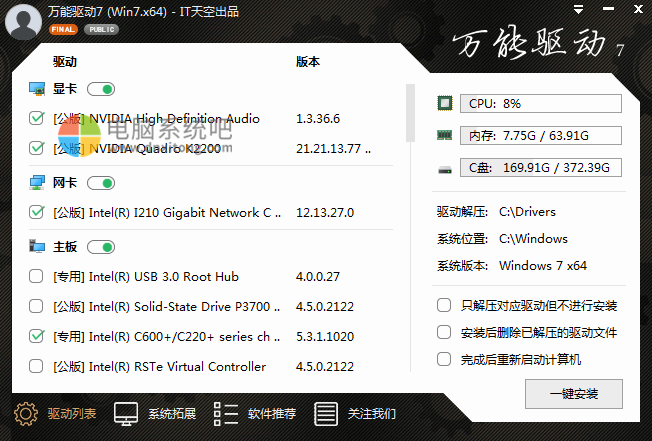
Task: Toggle the 主板 category switch
Action: 101,247
